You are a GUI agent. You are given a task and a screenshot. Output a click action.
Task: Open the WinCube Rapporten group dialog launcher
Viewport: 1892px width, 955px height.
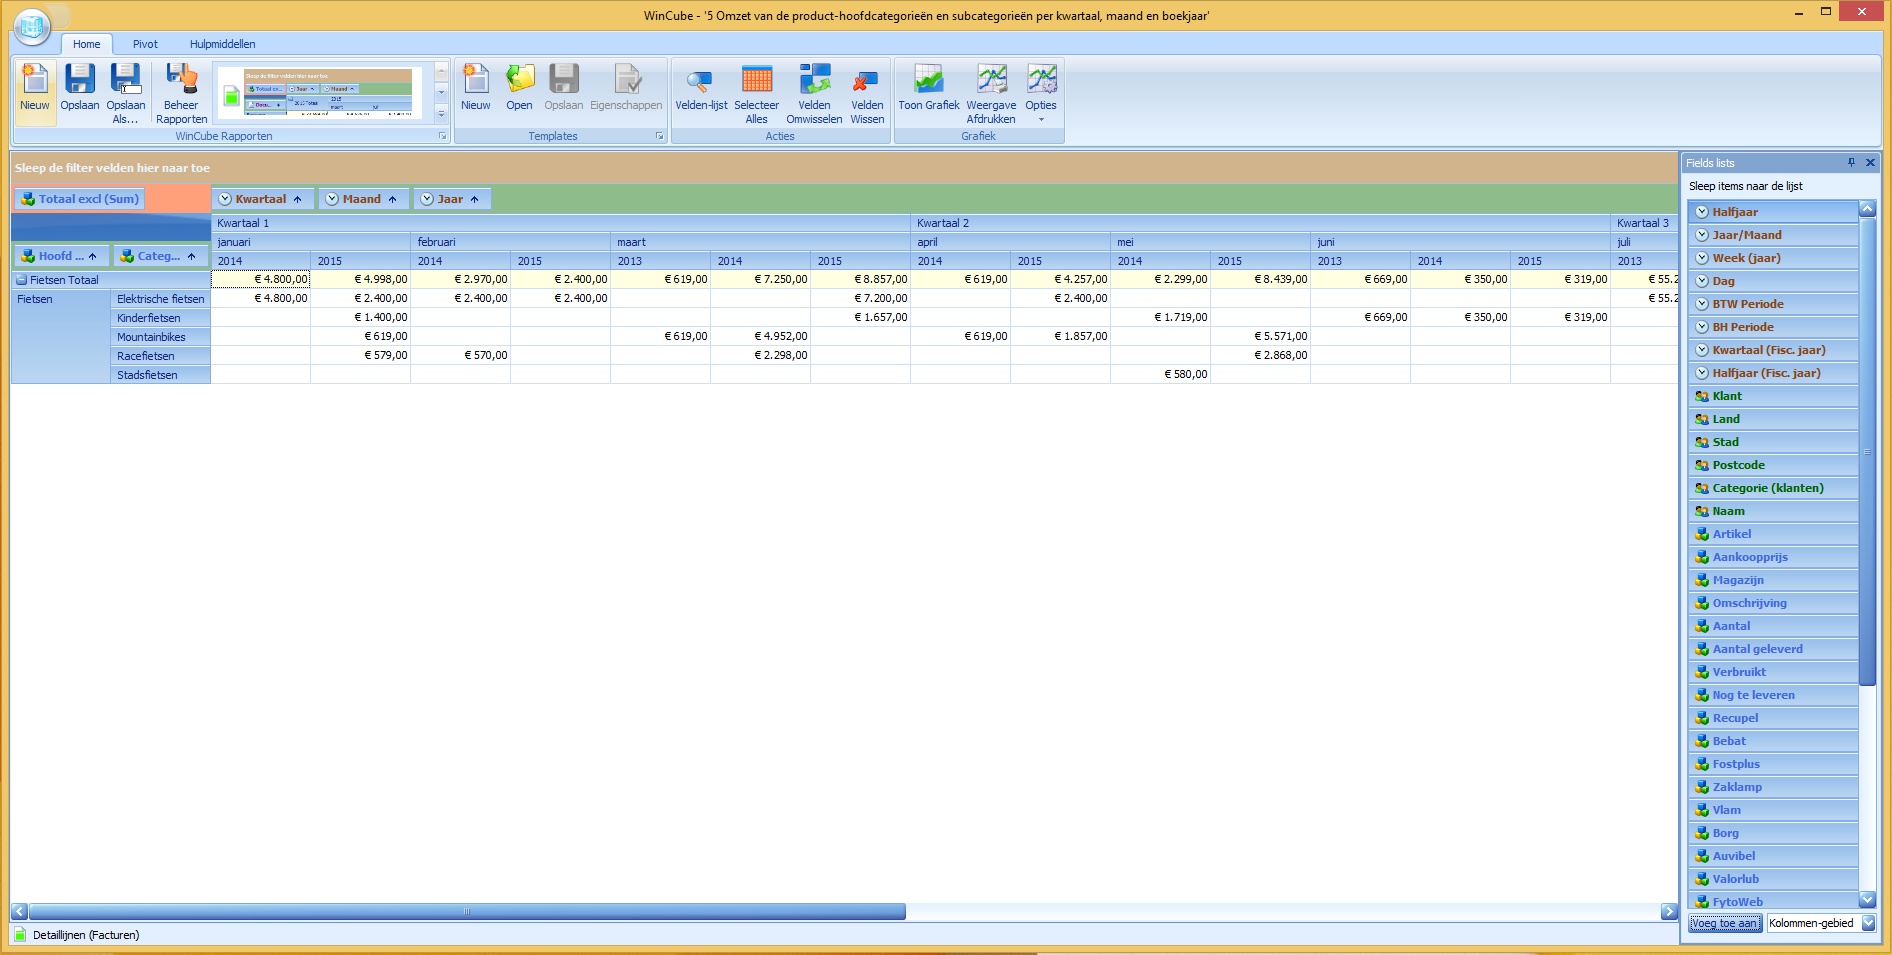pyautogui.click(x=443, y=136)
